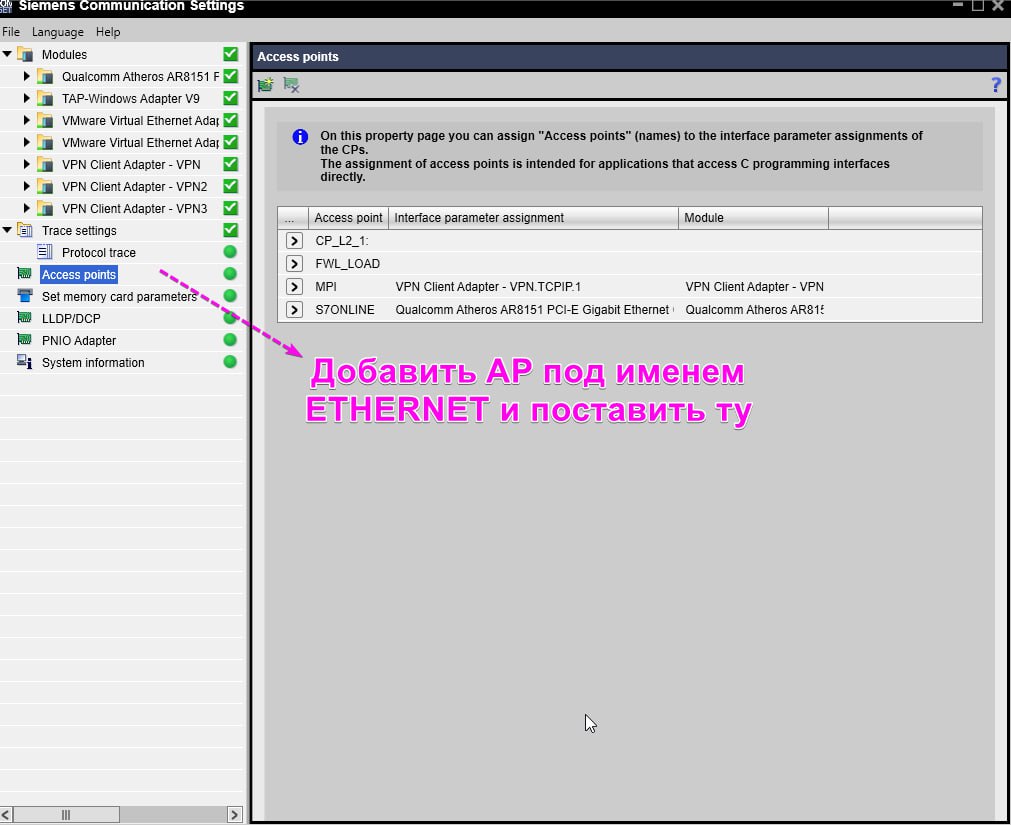Screen dimensions: 1011x825
Task: Open the Help menu
Action: pyautogui.click(x=108, y=32)
